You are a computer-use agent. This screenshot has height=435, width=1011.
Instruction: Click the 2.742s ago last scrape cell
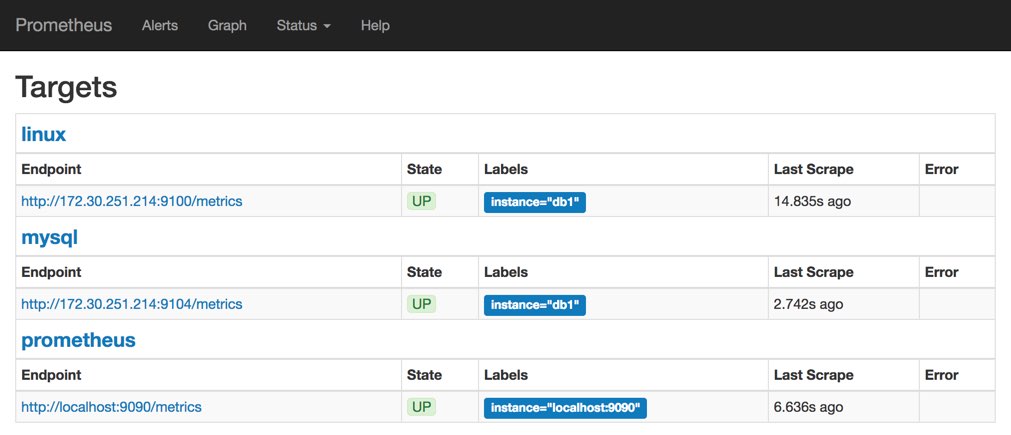(x=808, y=304)
